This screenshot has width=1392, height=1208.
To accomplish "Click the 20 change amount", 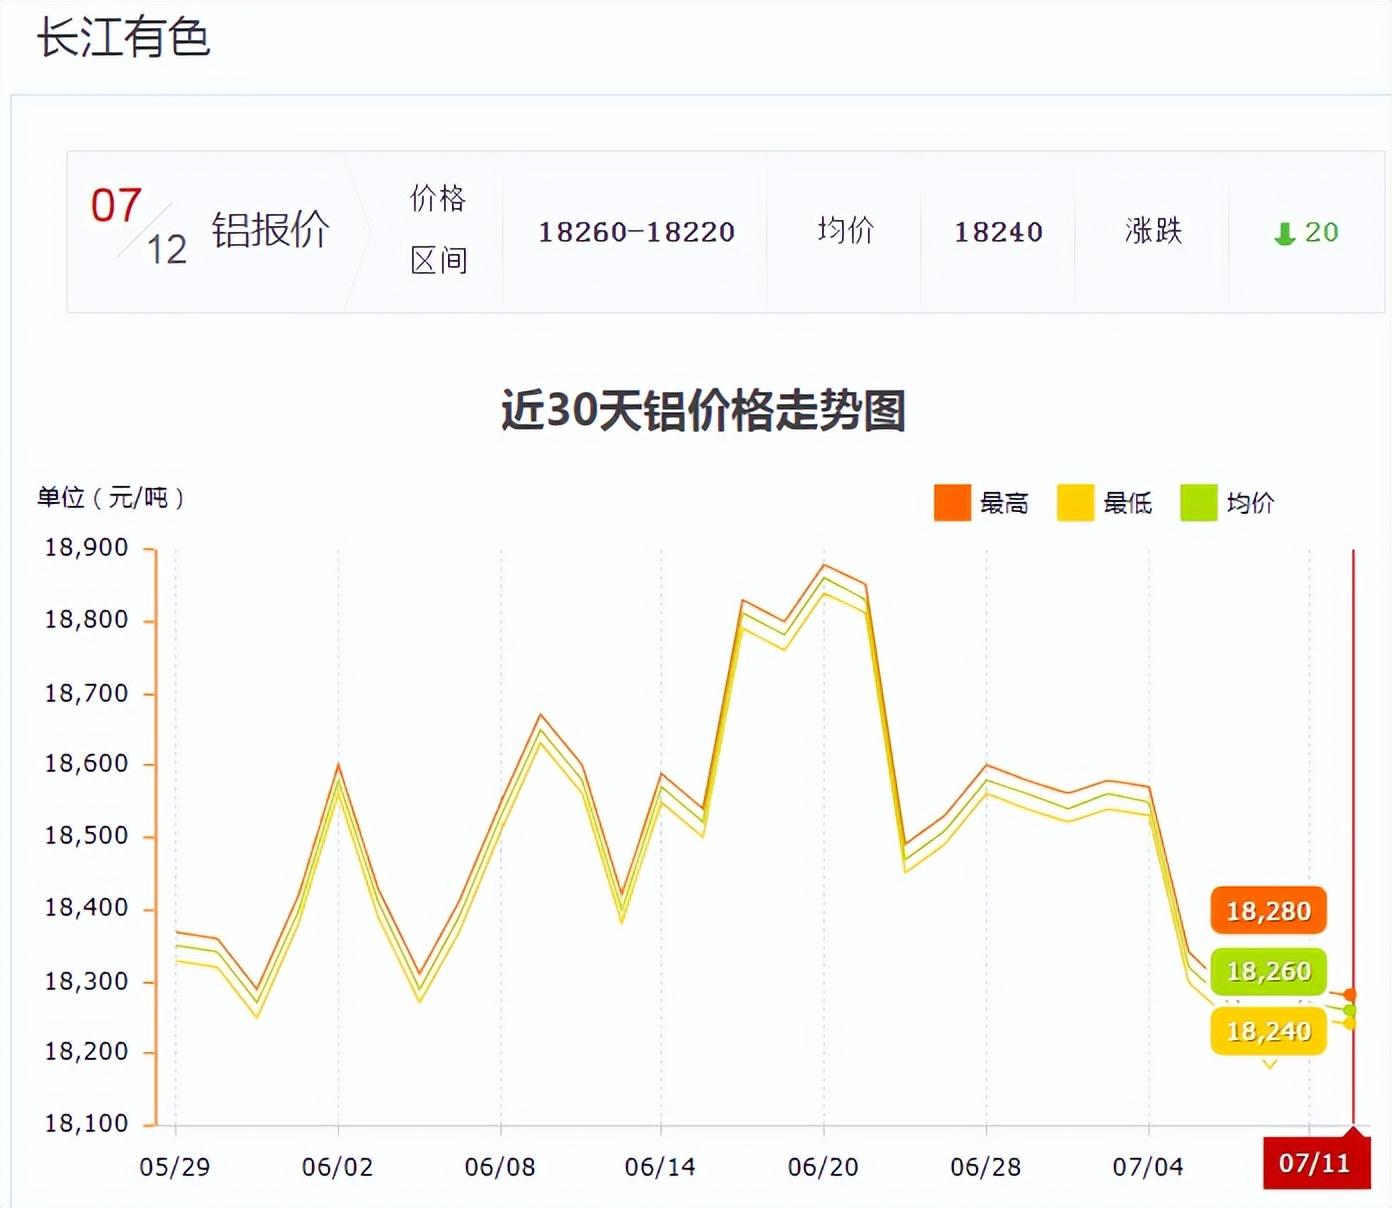I will 1321,232.
